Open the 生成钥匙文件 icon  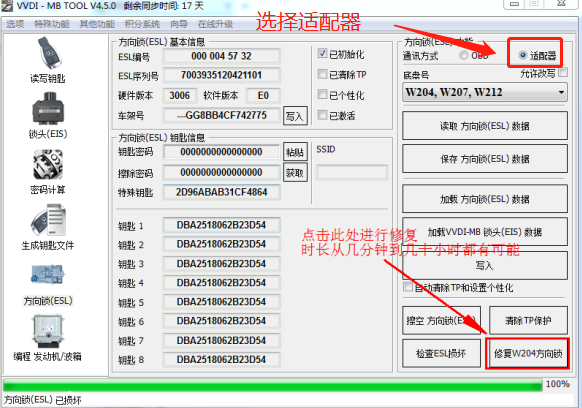point(48,219)
